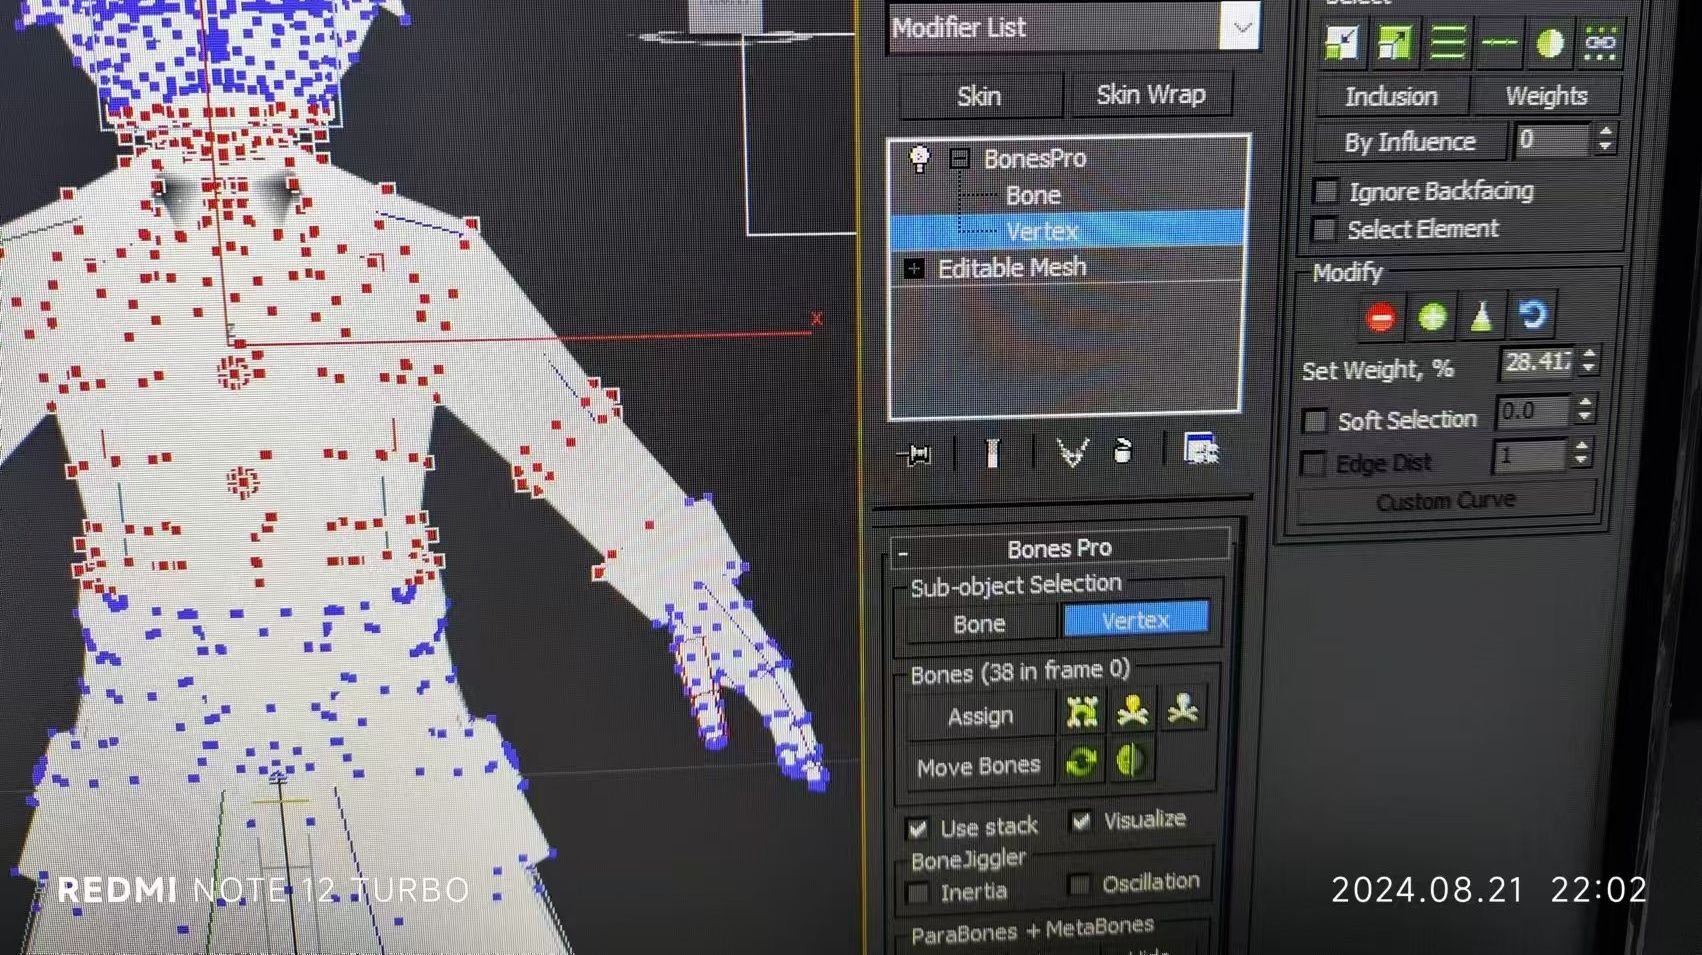The image size is (1702, 955).
Task: Click the grow selection icon
Action: point(1394,43)
